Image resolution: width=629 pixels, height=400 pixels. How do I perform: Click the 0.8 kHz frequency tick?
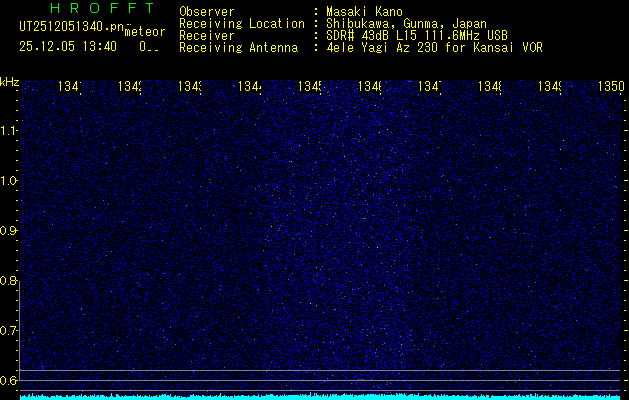(9, 280)
